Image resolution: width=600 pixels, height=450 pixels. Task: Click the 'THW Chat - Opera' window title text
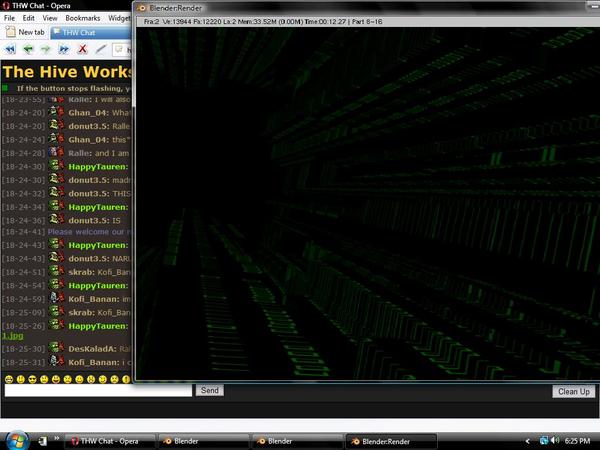(x=41, y=6)
